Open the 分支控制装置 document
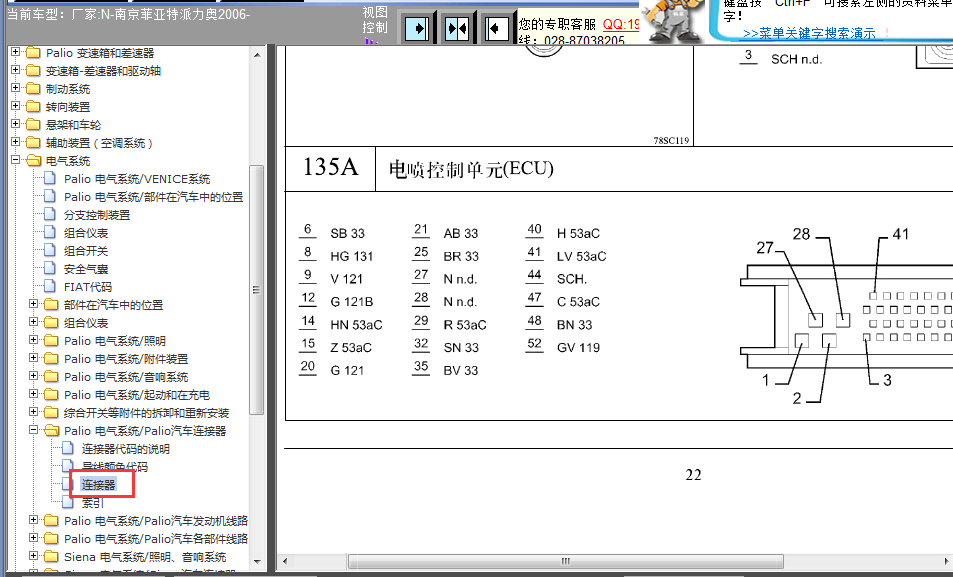Viewport: 953px width, 577px height. (97, 215)
